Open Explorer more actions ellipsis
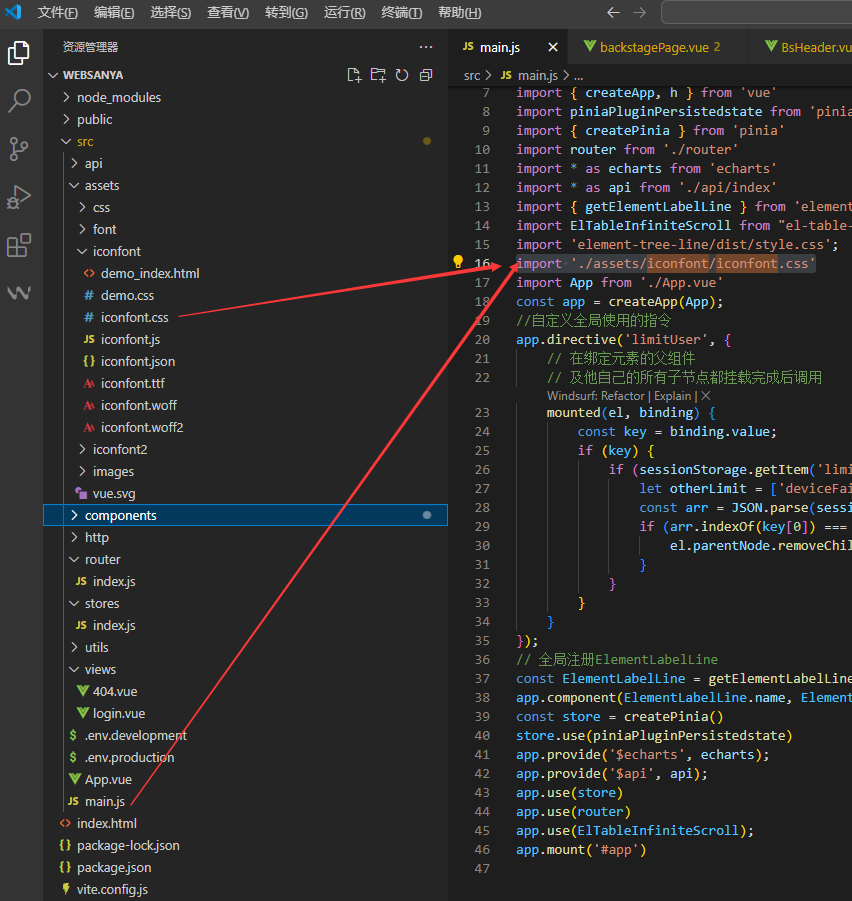The width and height of the screenshot is (852, 901). click(x=426, y=47)
